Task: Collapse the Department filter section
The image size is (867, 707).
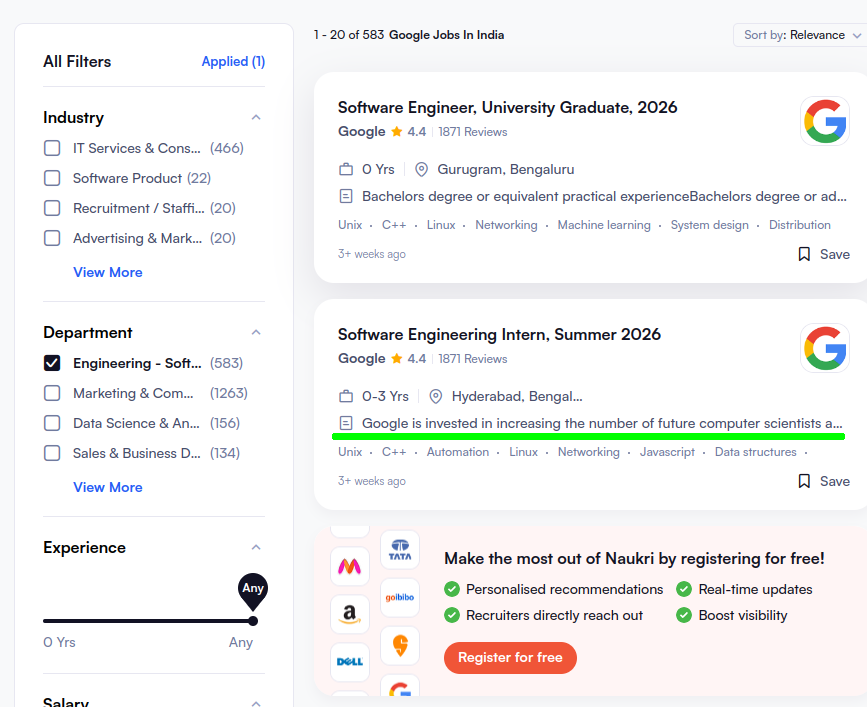Action: coord(256,332)
